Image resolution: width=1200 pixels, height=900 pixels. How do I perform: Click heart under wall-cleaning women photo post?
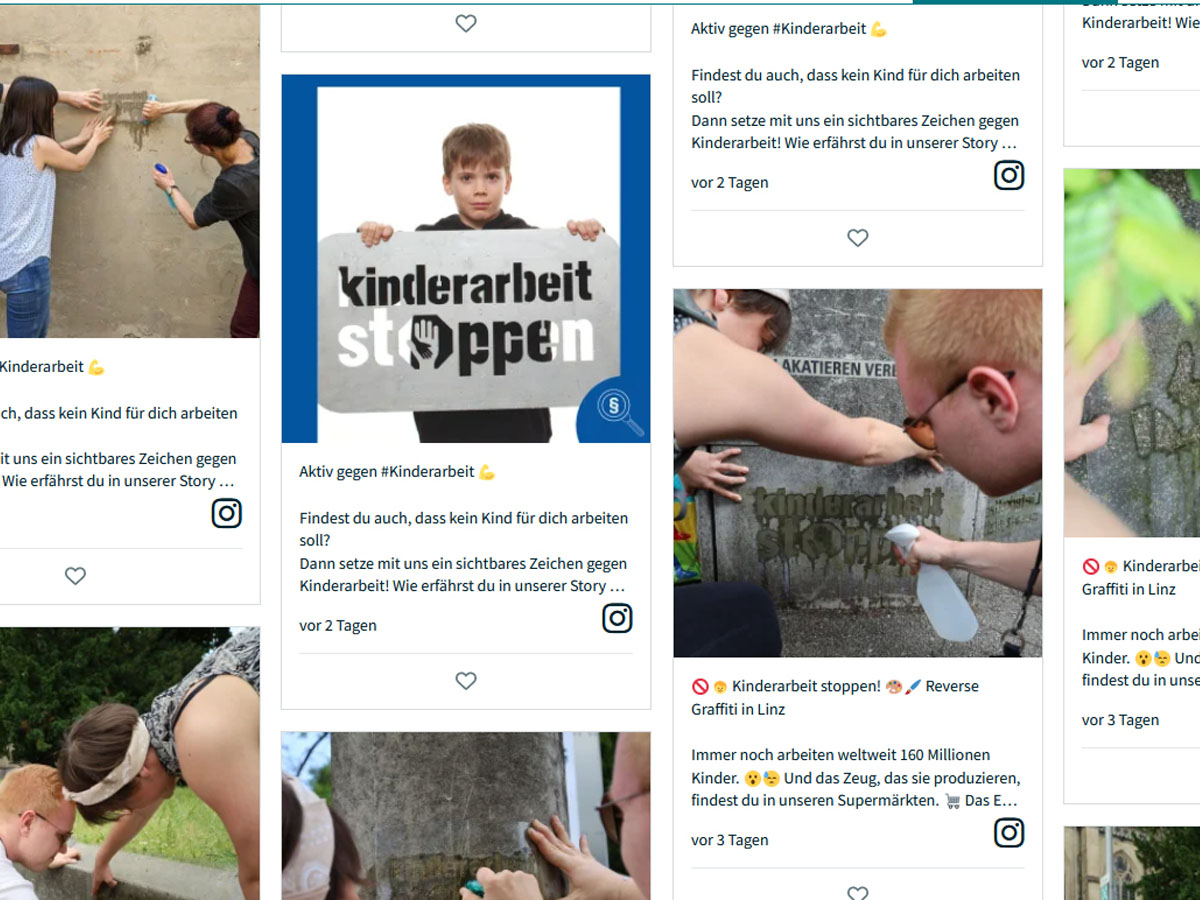point(75,576)
